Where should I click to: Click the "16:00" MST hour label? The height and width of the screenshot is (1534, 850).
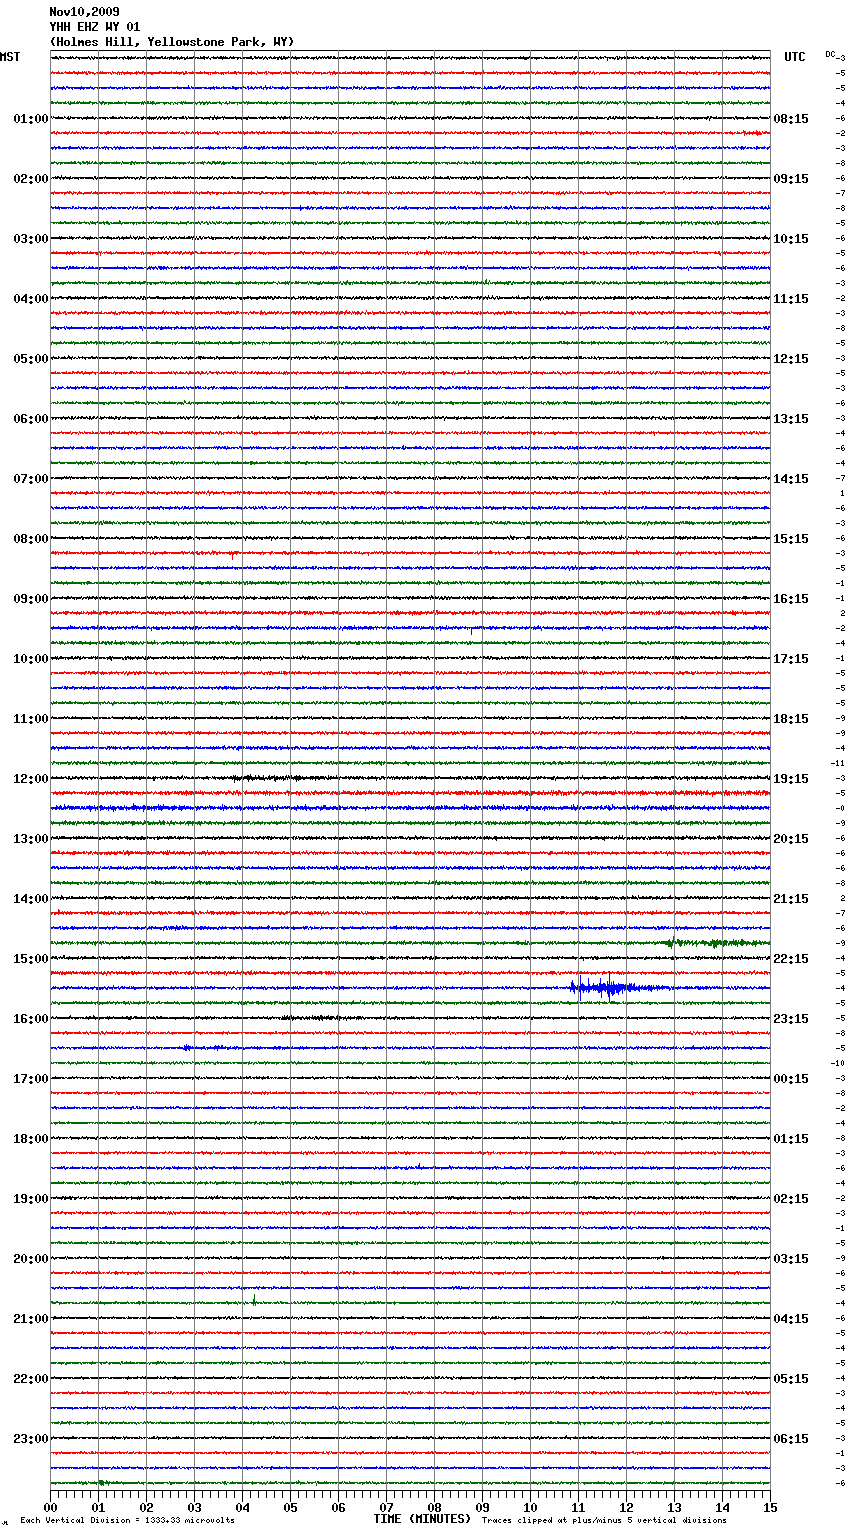(x=31, y=1019)
